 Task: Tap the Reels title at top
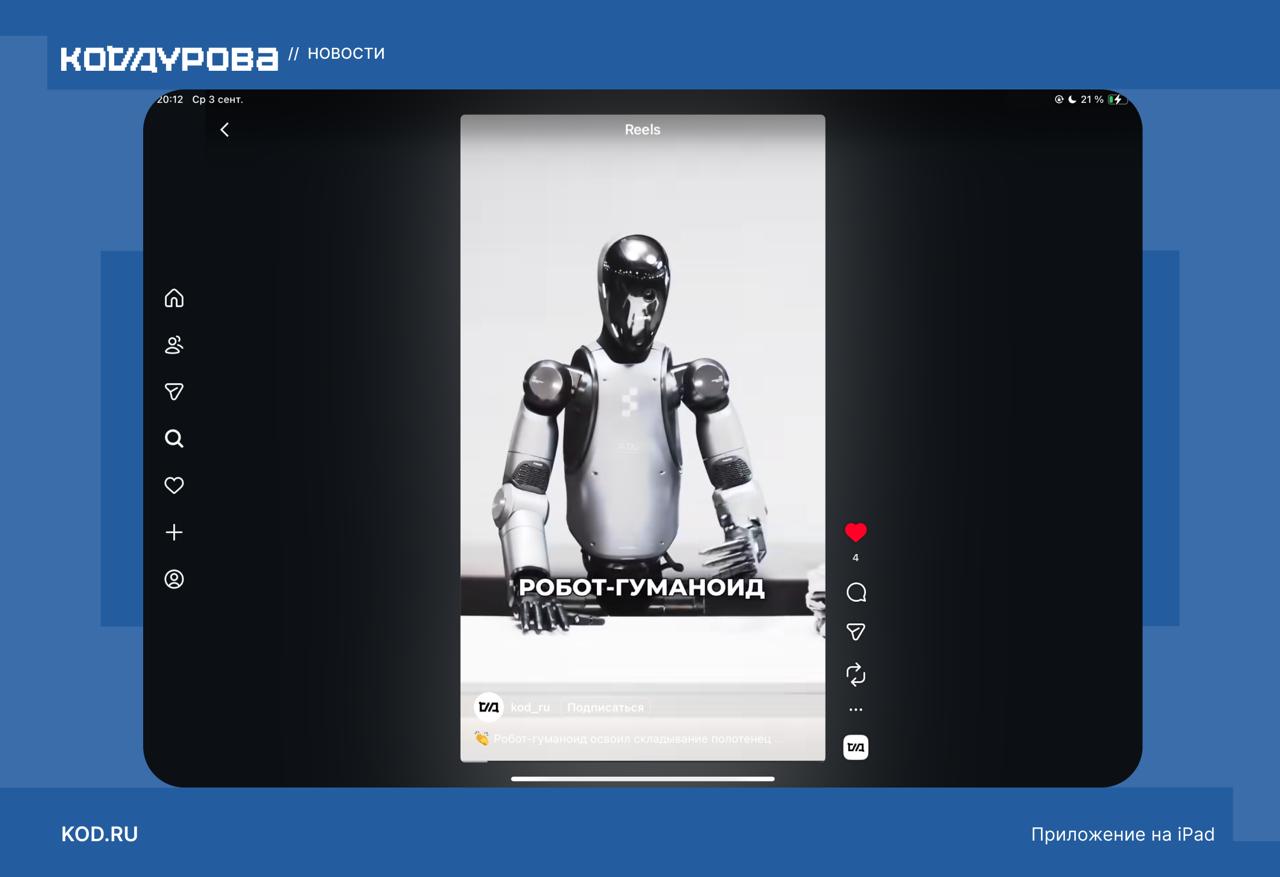pos(642,130)
